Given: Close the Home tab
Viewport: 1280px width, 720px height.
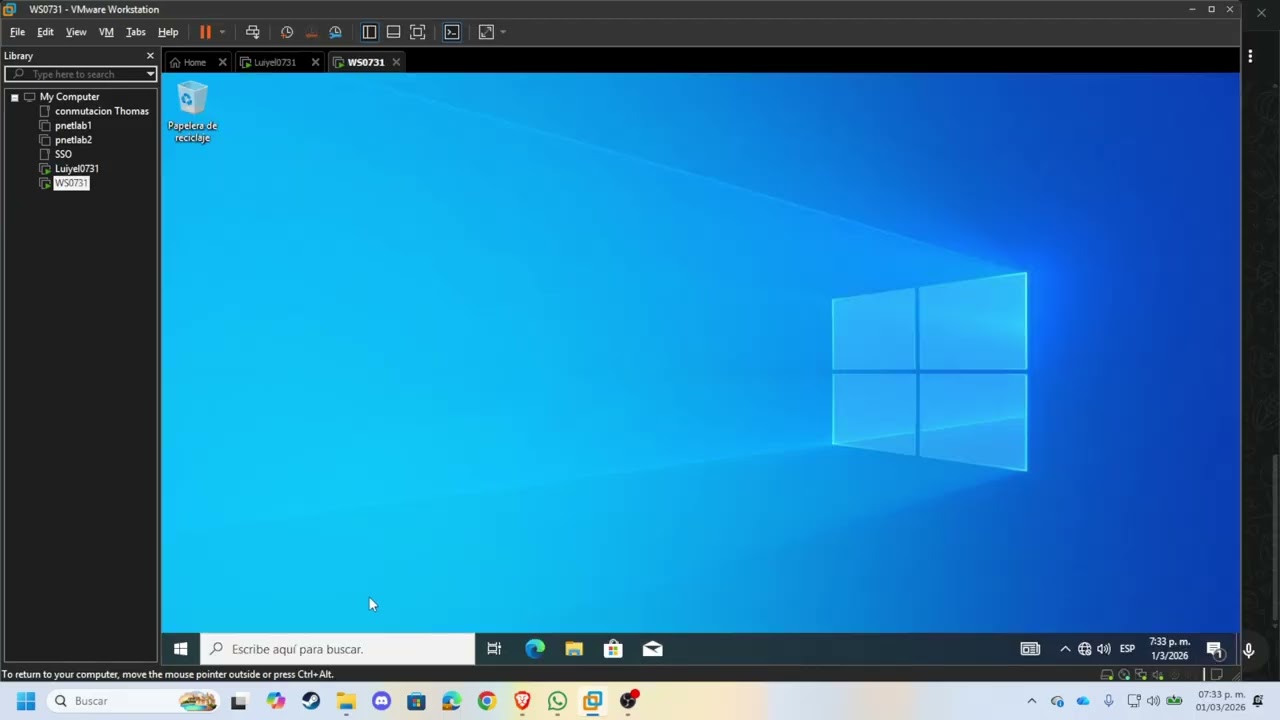Looking at the screenshot, I should [222, 62].
